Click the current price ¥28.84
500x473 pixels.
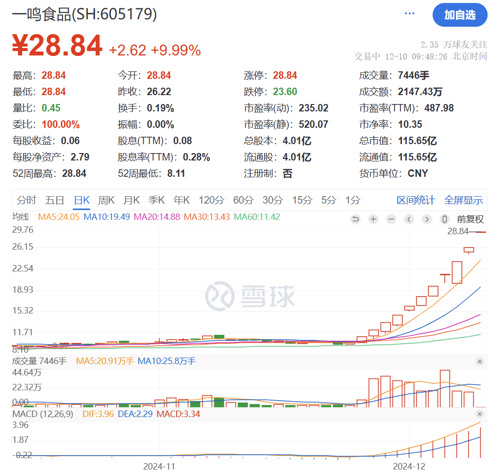click(57, 46)
